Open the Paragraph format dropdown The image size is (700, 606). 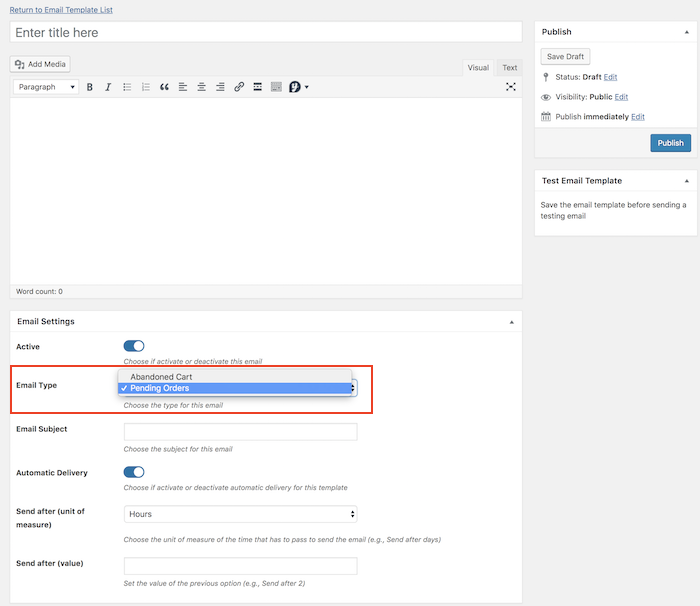tap(47, 87)
